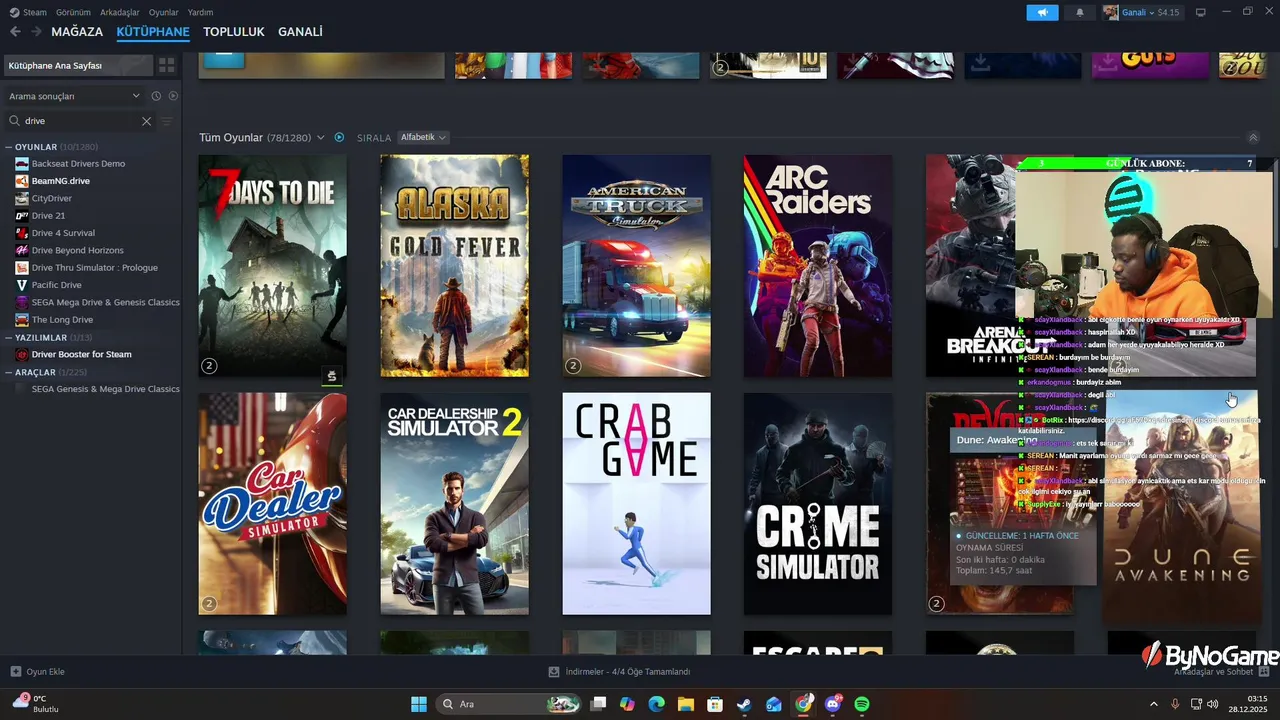Open the 7 Days to Die cover

coord(272,266)
